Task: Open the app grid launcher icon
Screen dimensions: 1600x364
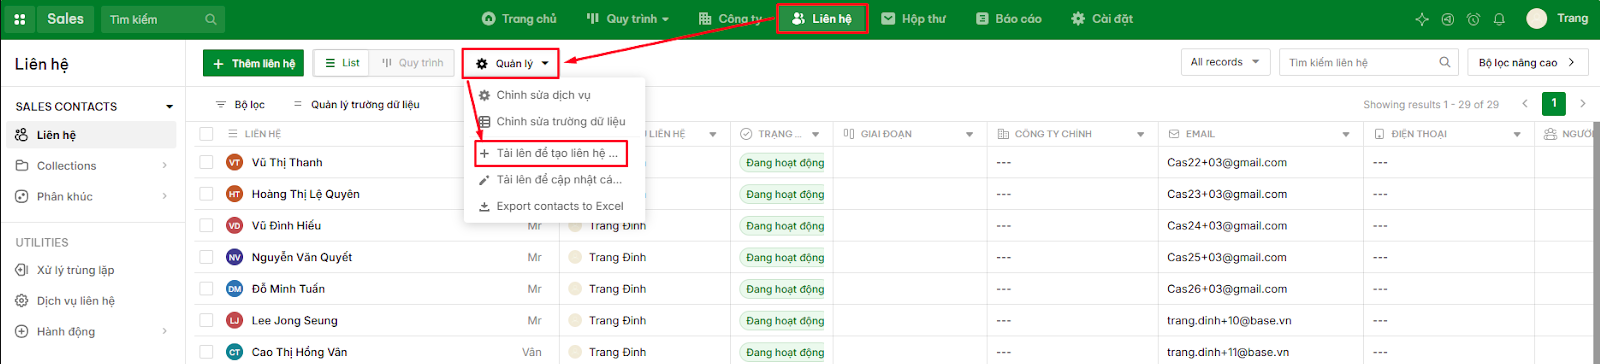Action: click(x=20, y=19)
